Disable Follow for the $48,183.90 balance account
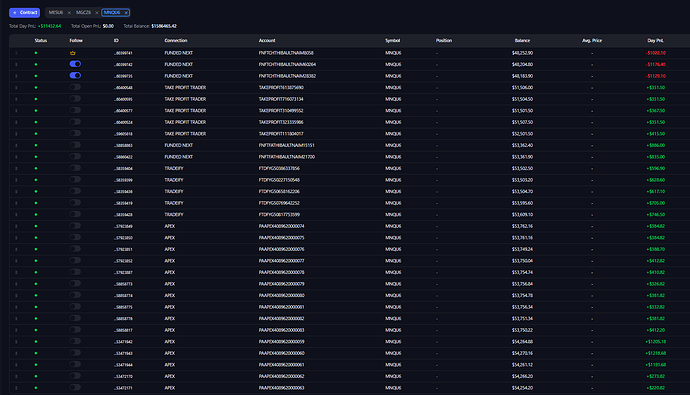The height and width of the screenshot is (395, 690). click(75, 75)
